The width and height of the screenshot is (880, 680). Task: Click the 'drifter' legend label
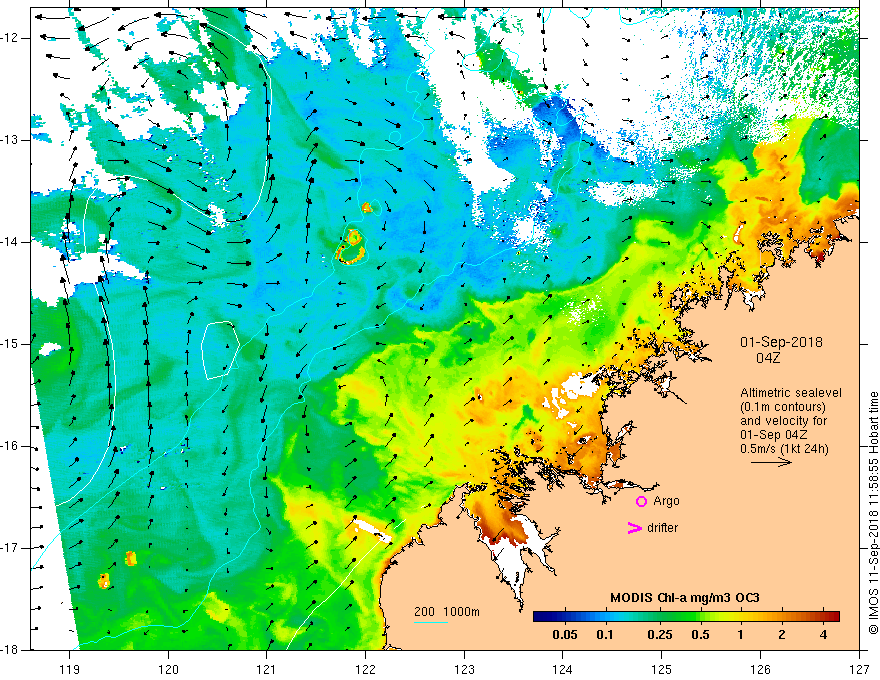pos(662,528)
